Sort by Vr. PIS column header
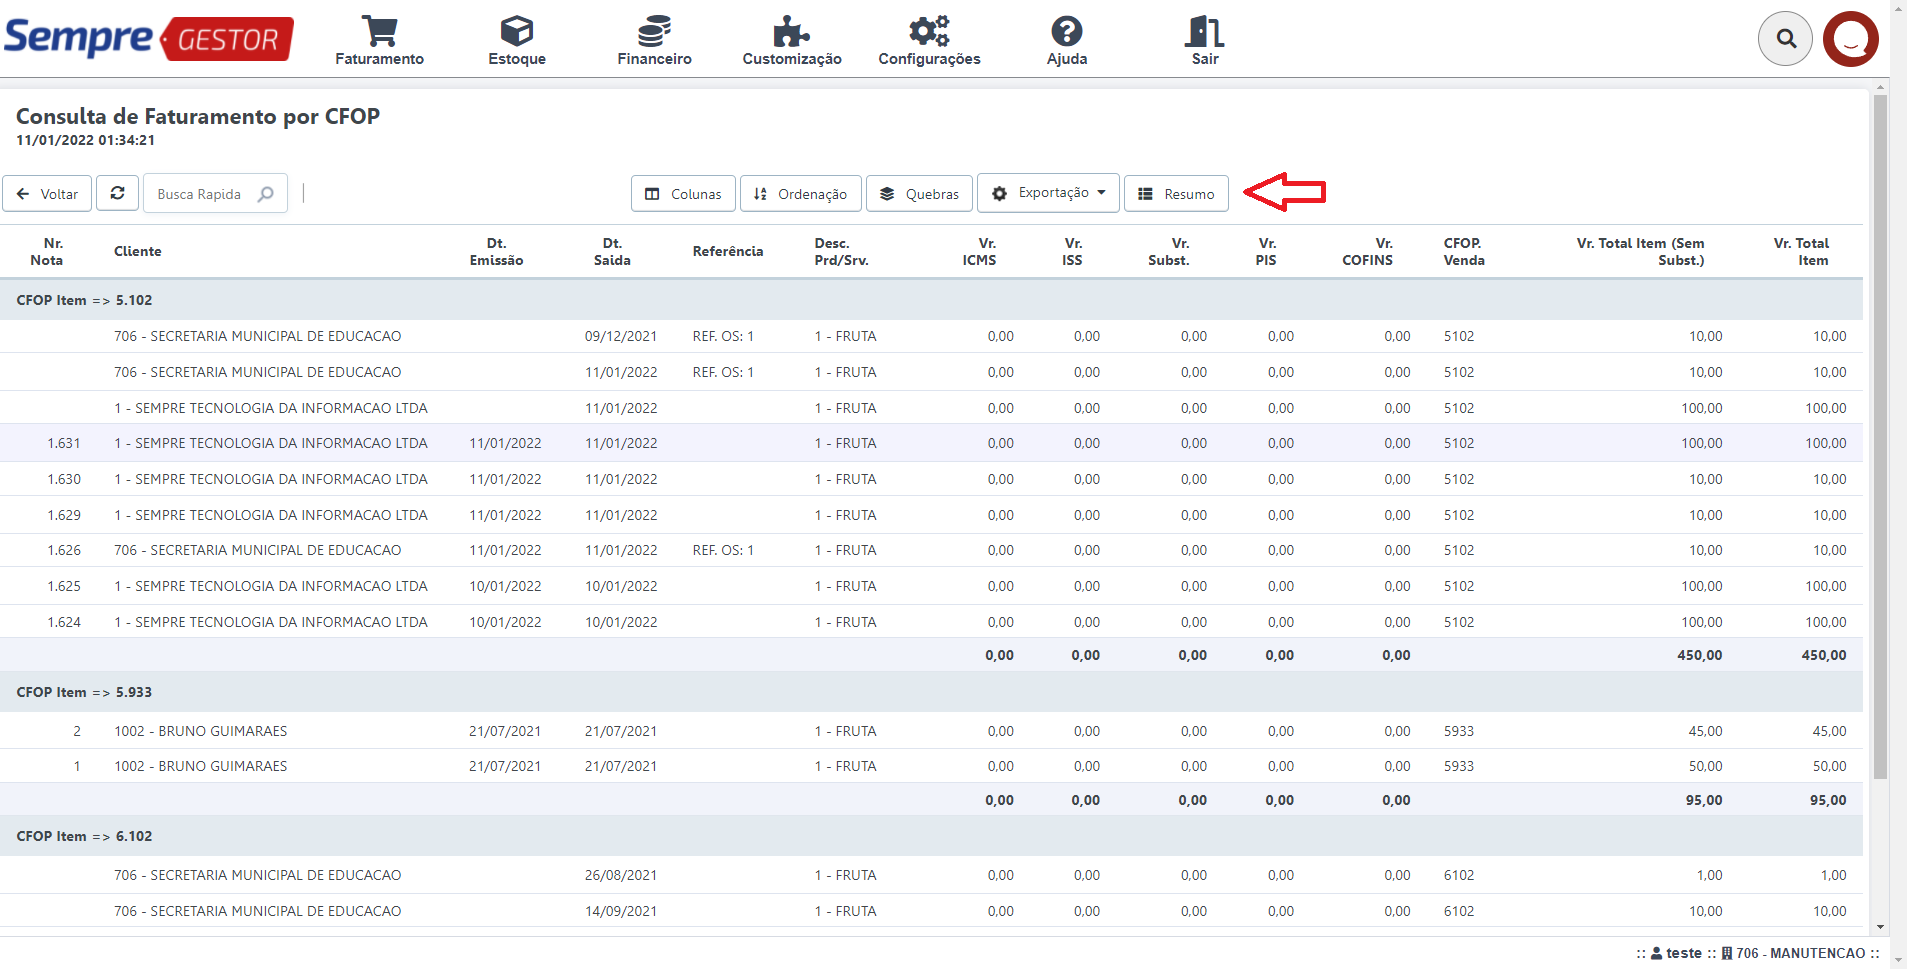1914x969 pixels. (x=1266, y=251)
